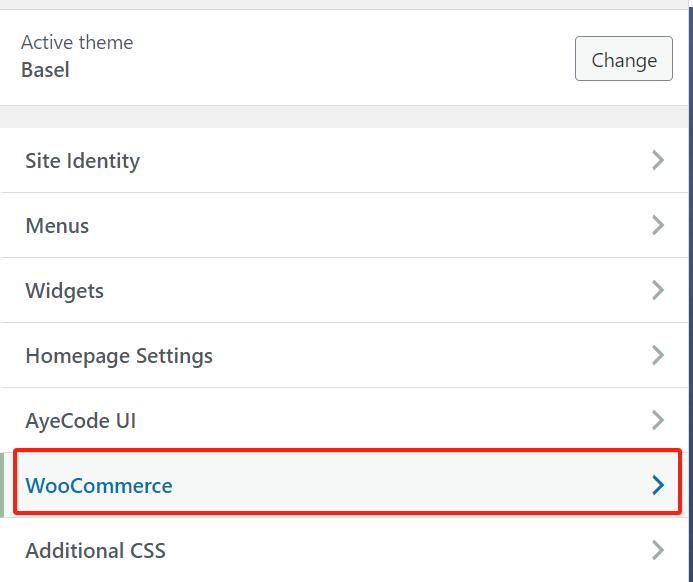The height and width of the screenshot is (582, 693).
Task: Select the AyeCode UI section
Action: [x=81, y=421]
